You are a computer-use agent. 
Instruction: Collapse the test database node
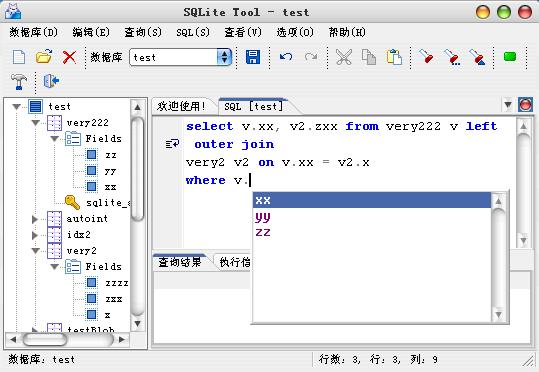[16, 107]
